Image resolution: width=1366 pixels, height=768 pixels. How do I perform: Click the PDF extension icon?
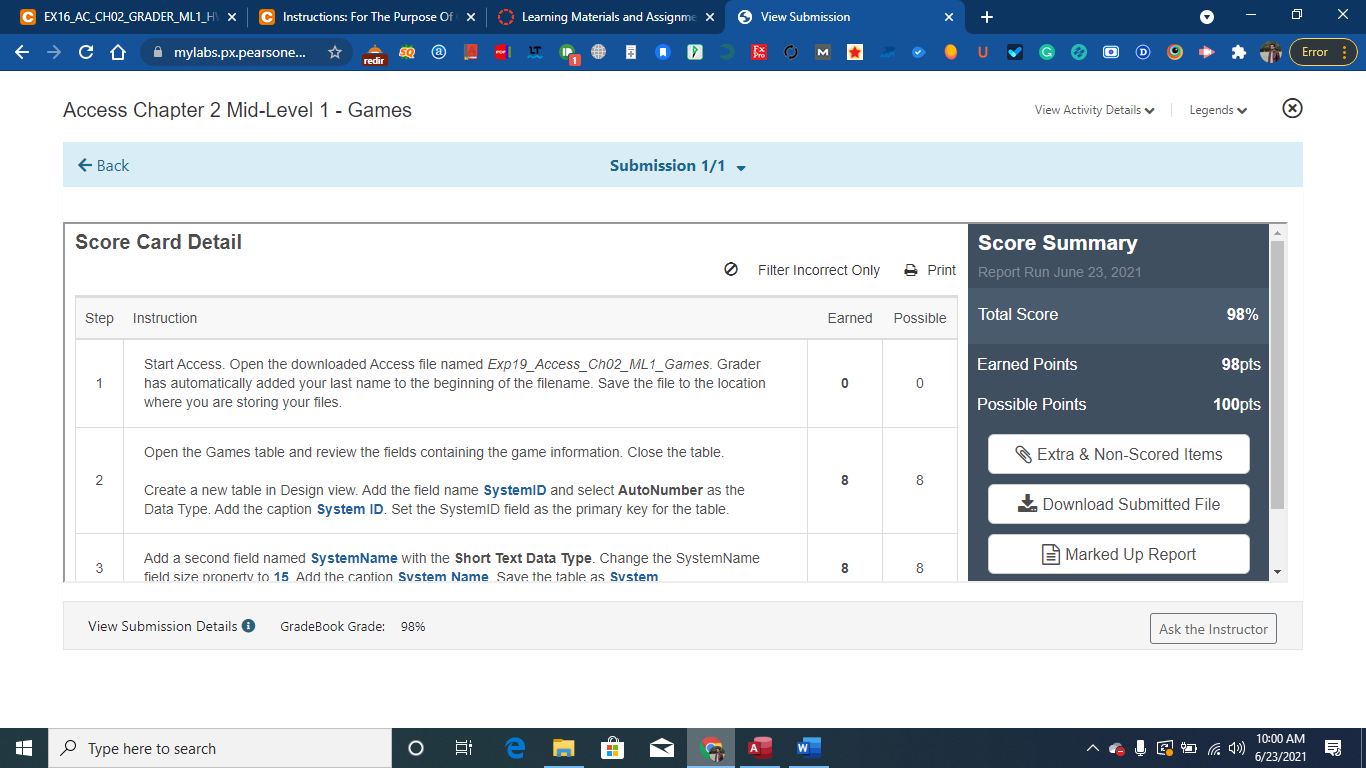click(503, 52)
